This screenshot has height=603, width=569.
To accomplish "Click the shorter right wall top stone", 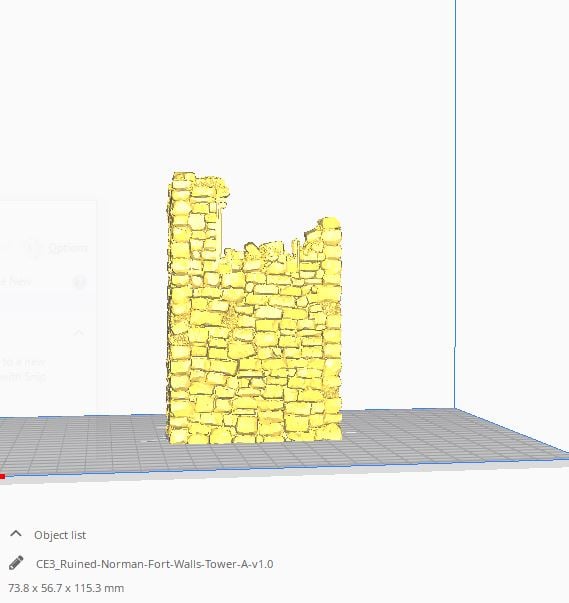I will click(x=330, y=224).
